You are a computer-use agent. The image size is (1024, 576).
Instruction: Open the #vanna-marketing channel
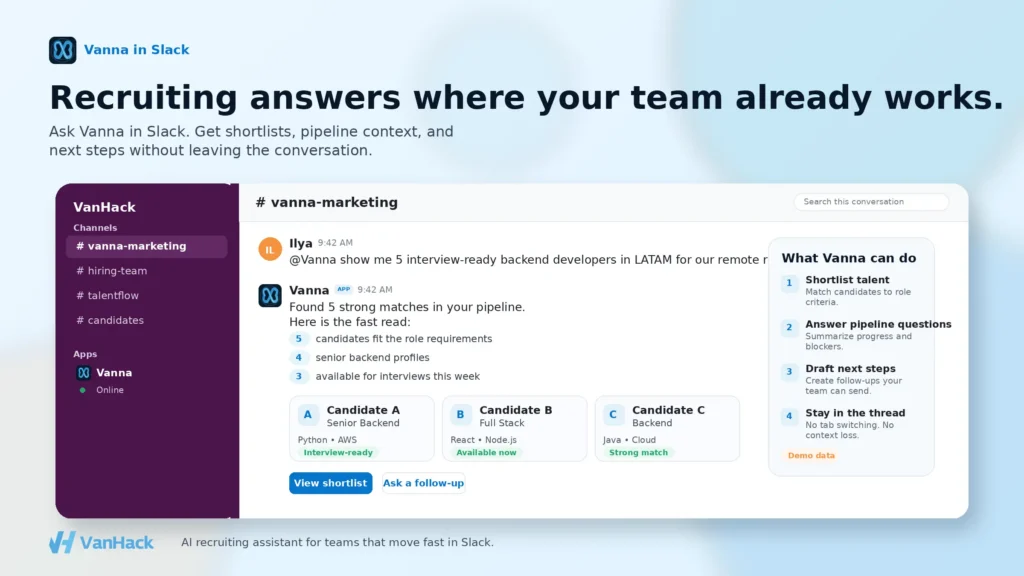pos(147,246)
